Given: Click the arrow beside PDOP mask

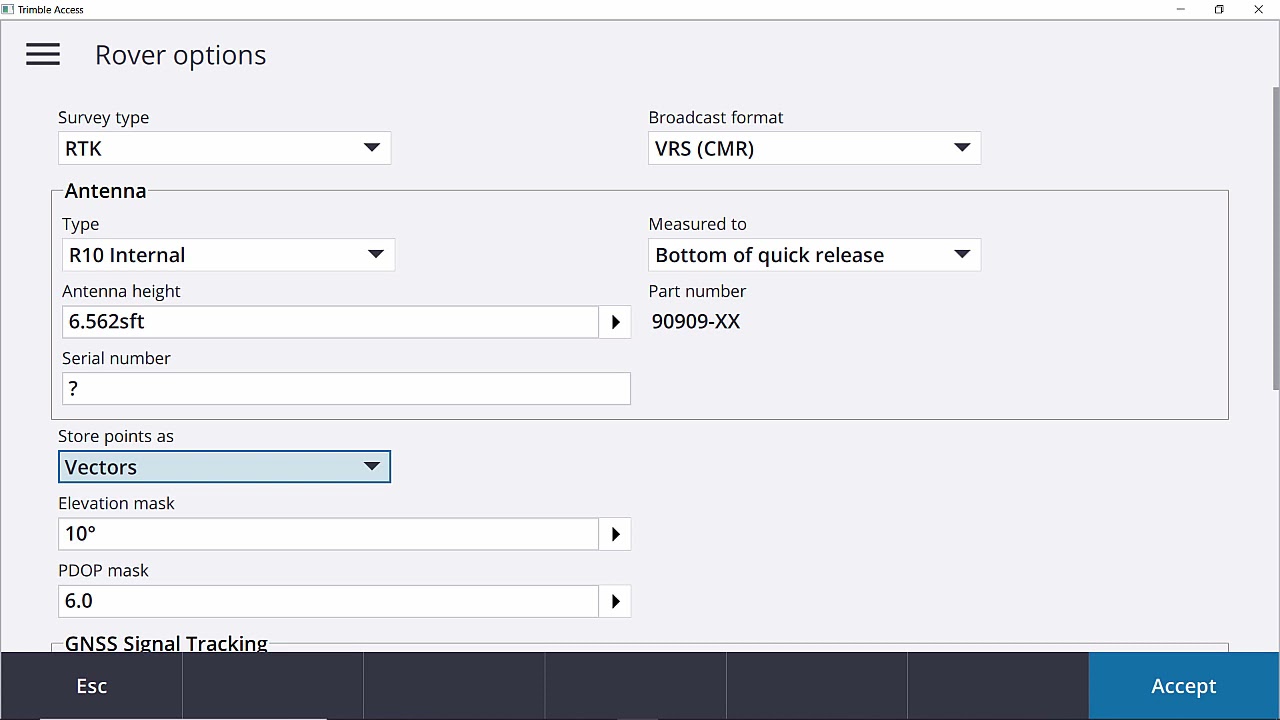Looking at the screenshot, I should [615, 601].
